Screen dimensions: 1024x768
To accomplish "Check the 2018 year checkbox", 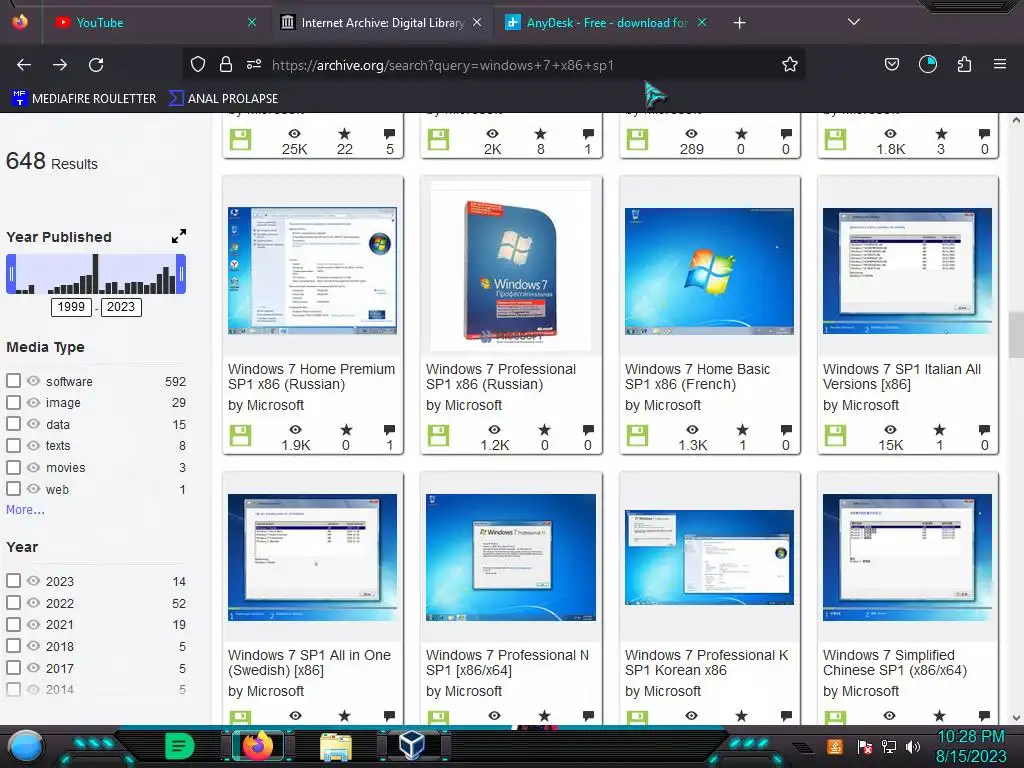I will [14, 646].
